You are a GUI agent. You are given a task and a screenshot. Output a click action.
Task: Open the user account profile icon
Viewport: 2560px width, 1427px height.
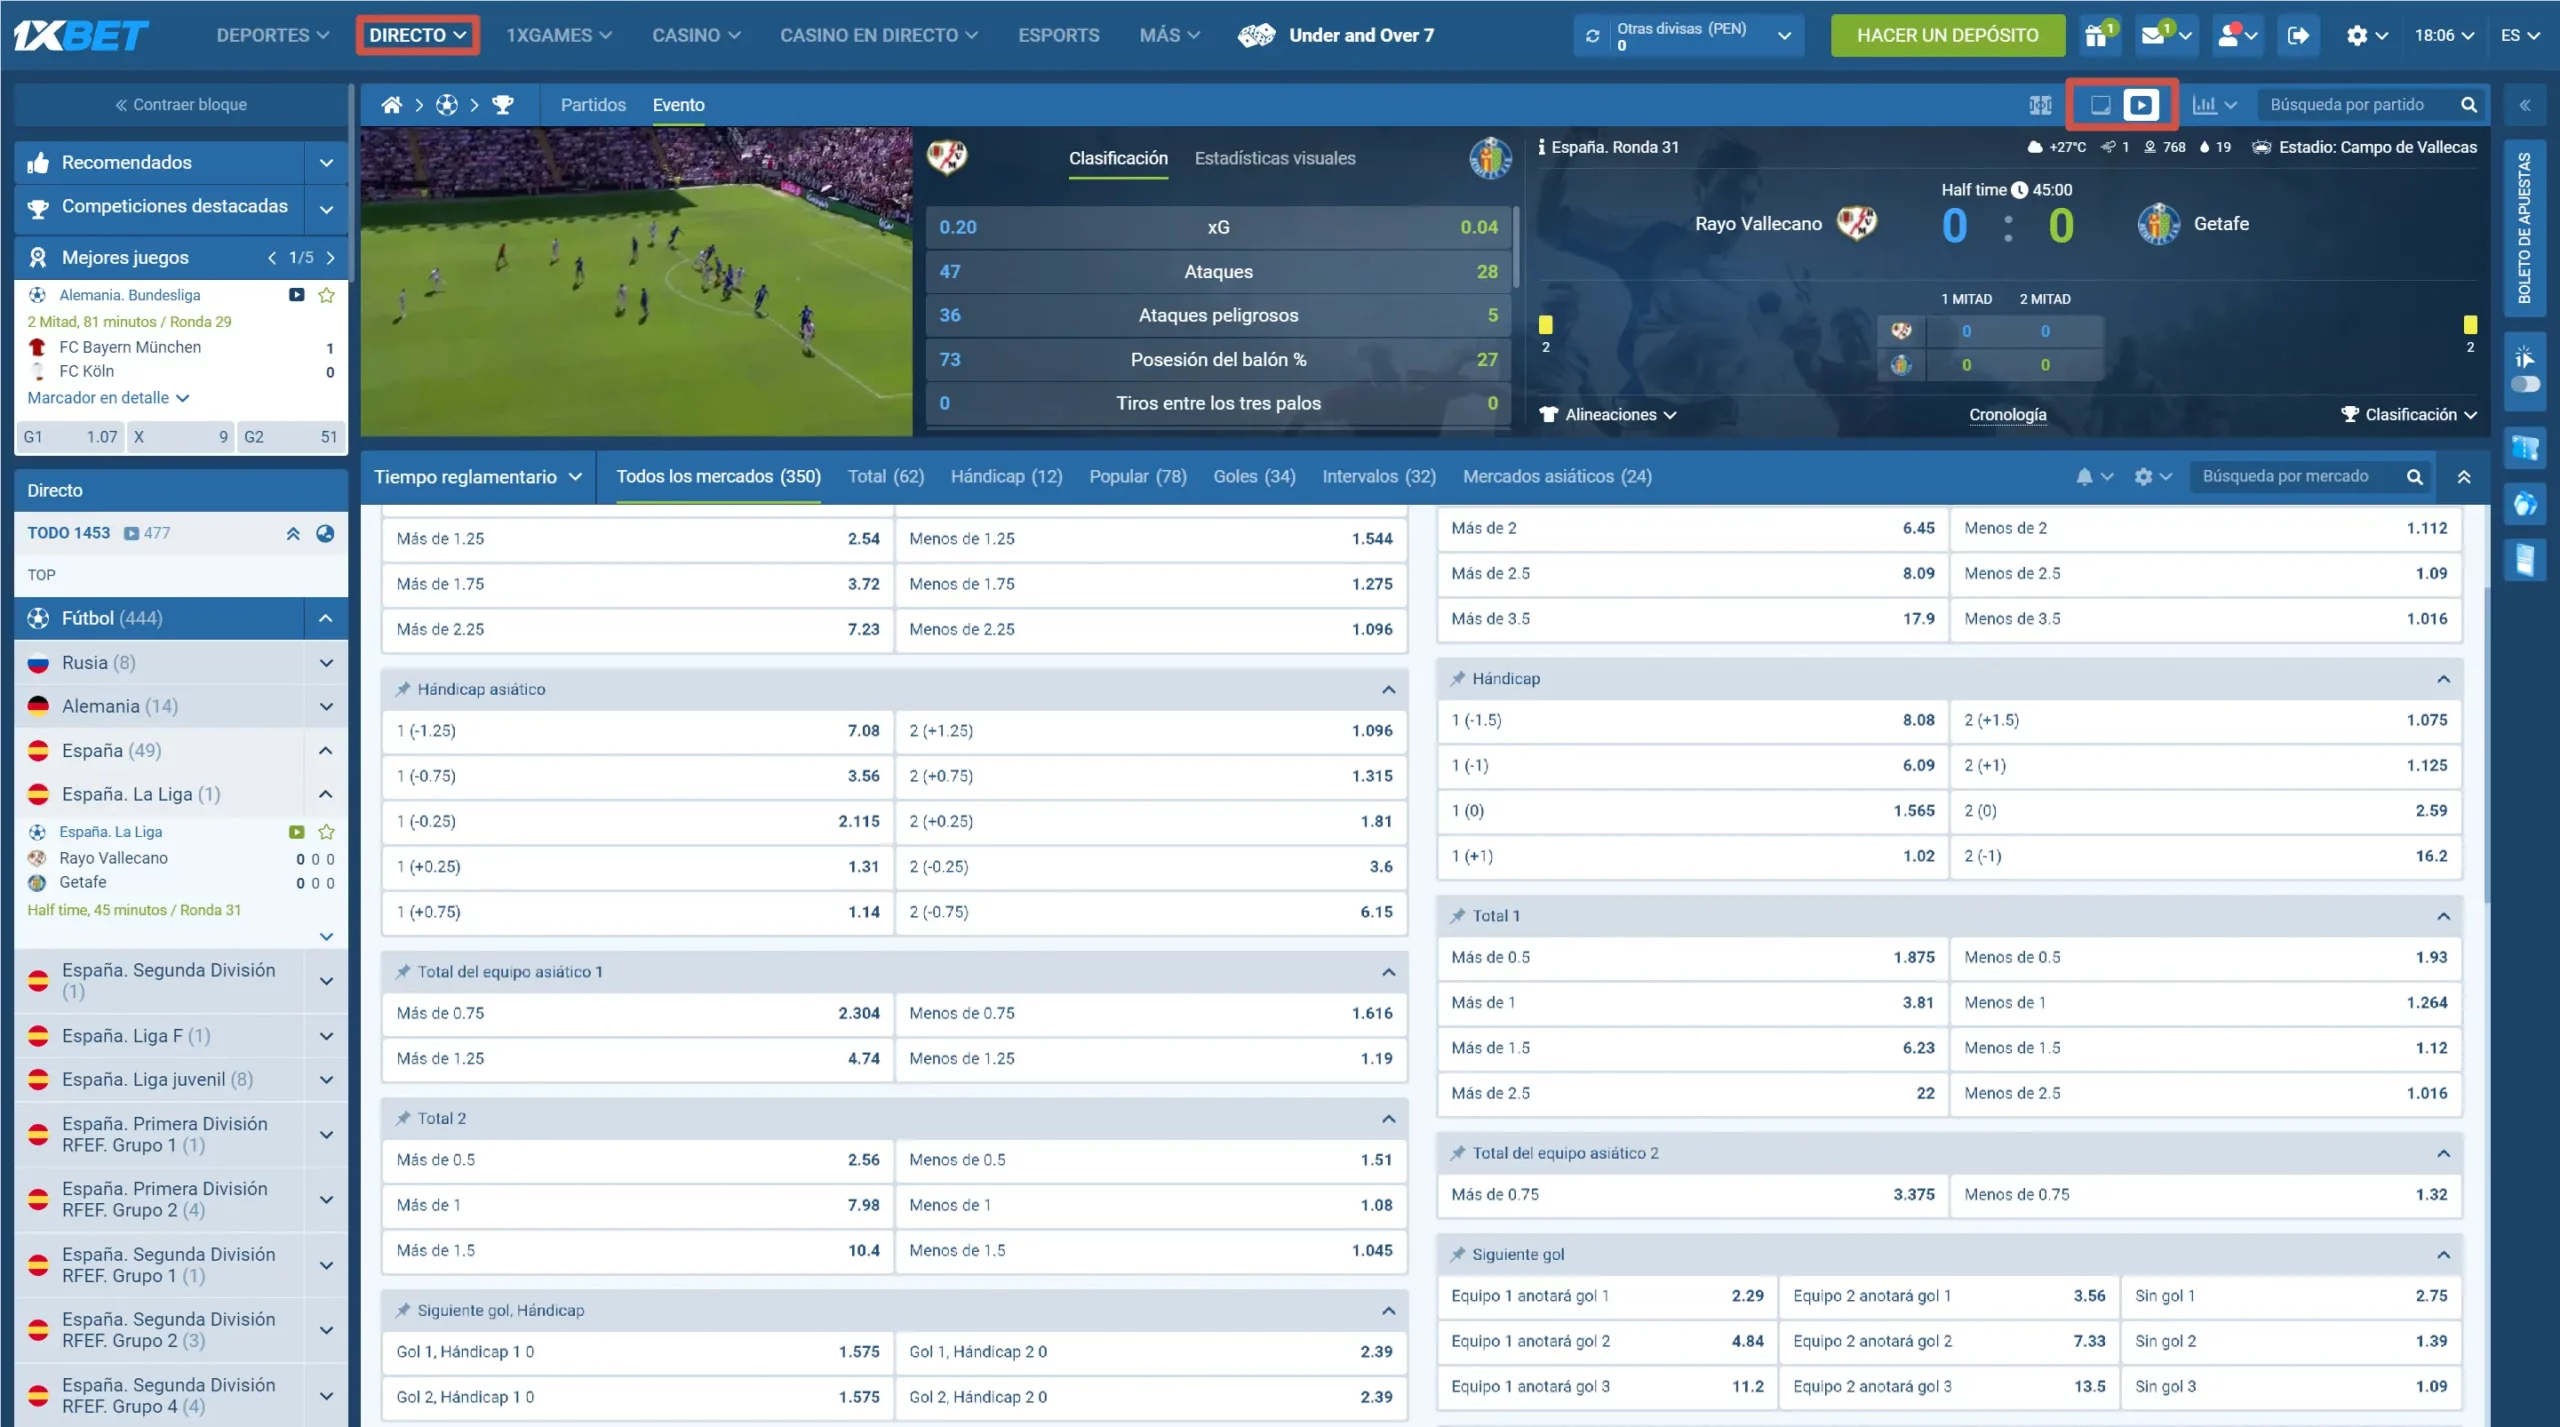pyautogui.click(x=2229, y=35)
